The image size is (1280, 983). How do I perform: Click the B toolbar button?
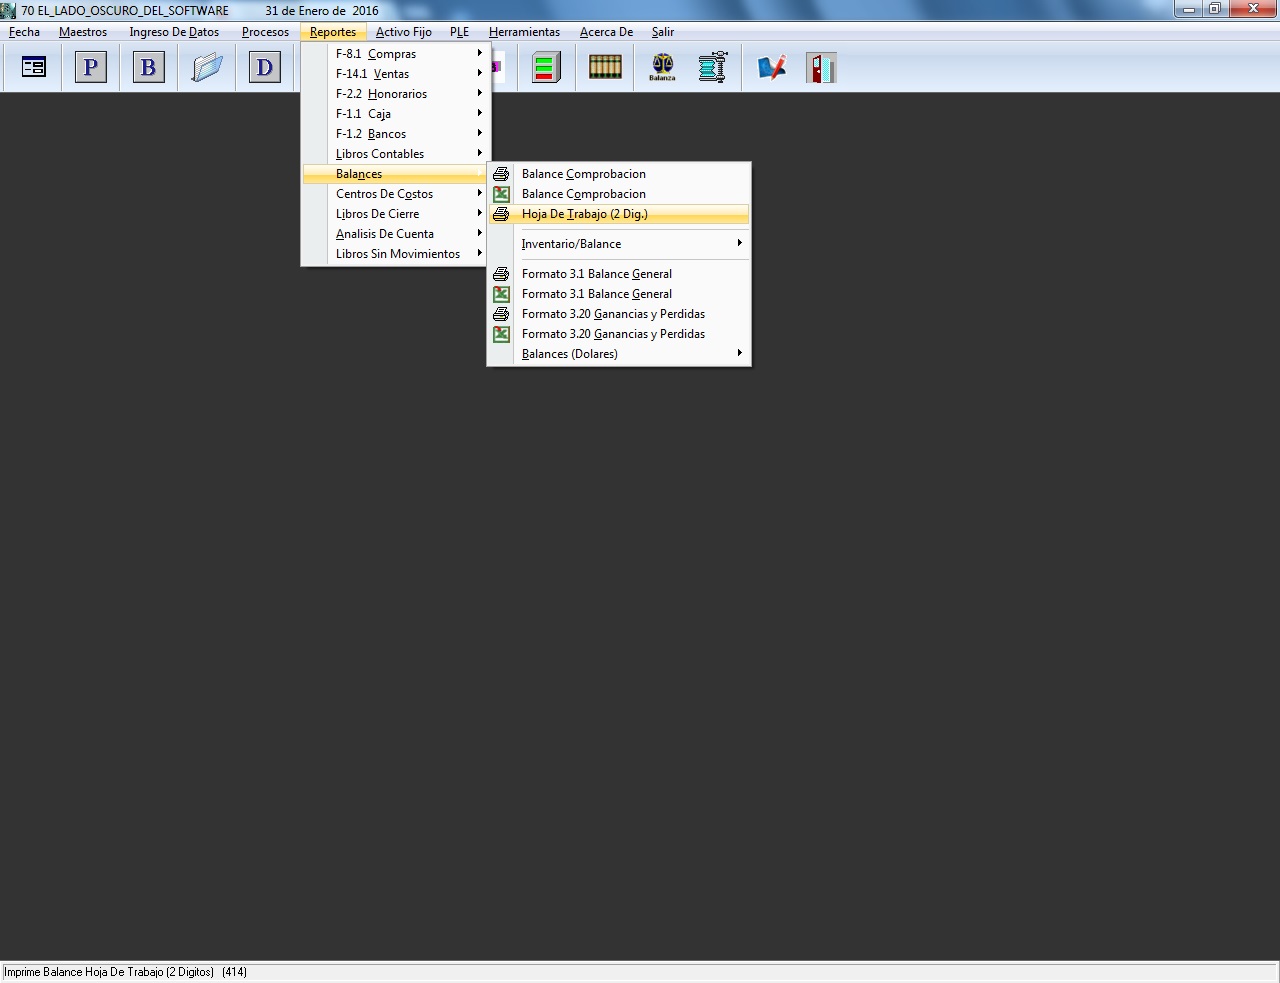[149, 68]
